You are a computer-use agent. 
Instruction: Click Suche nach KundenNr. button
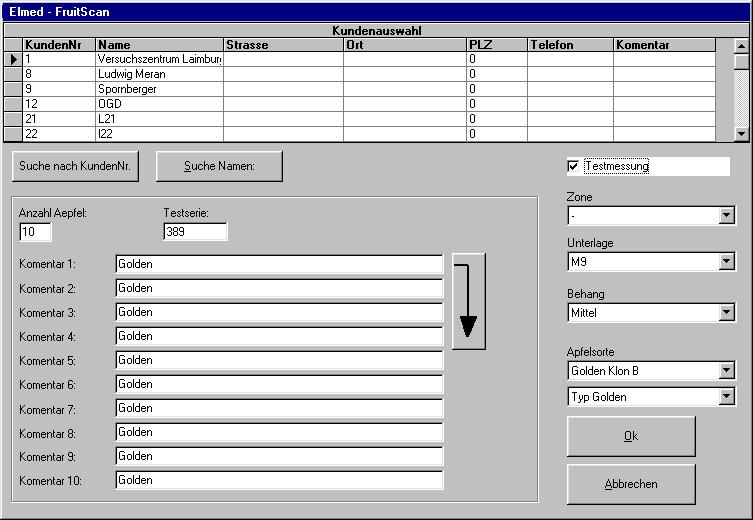click(x=76, y=166)
